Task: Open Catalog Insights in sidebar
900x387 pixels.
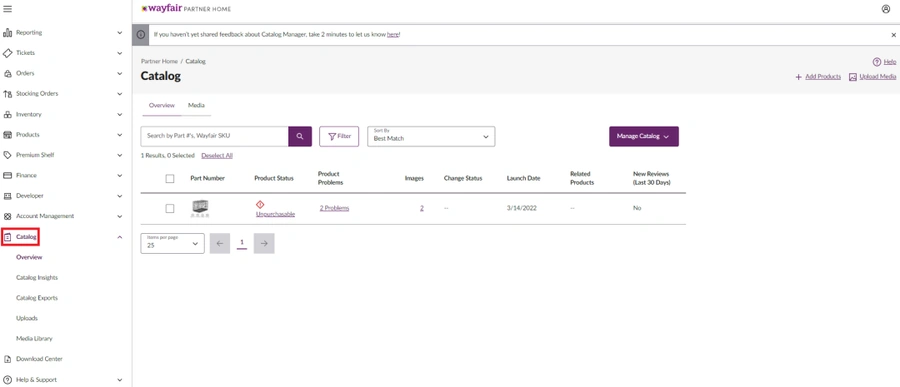Action: click(x=37, y=277)
